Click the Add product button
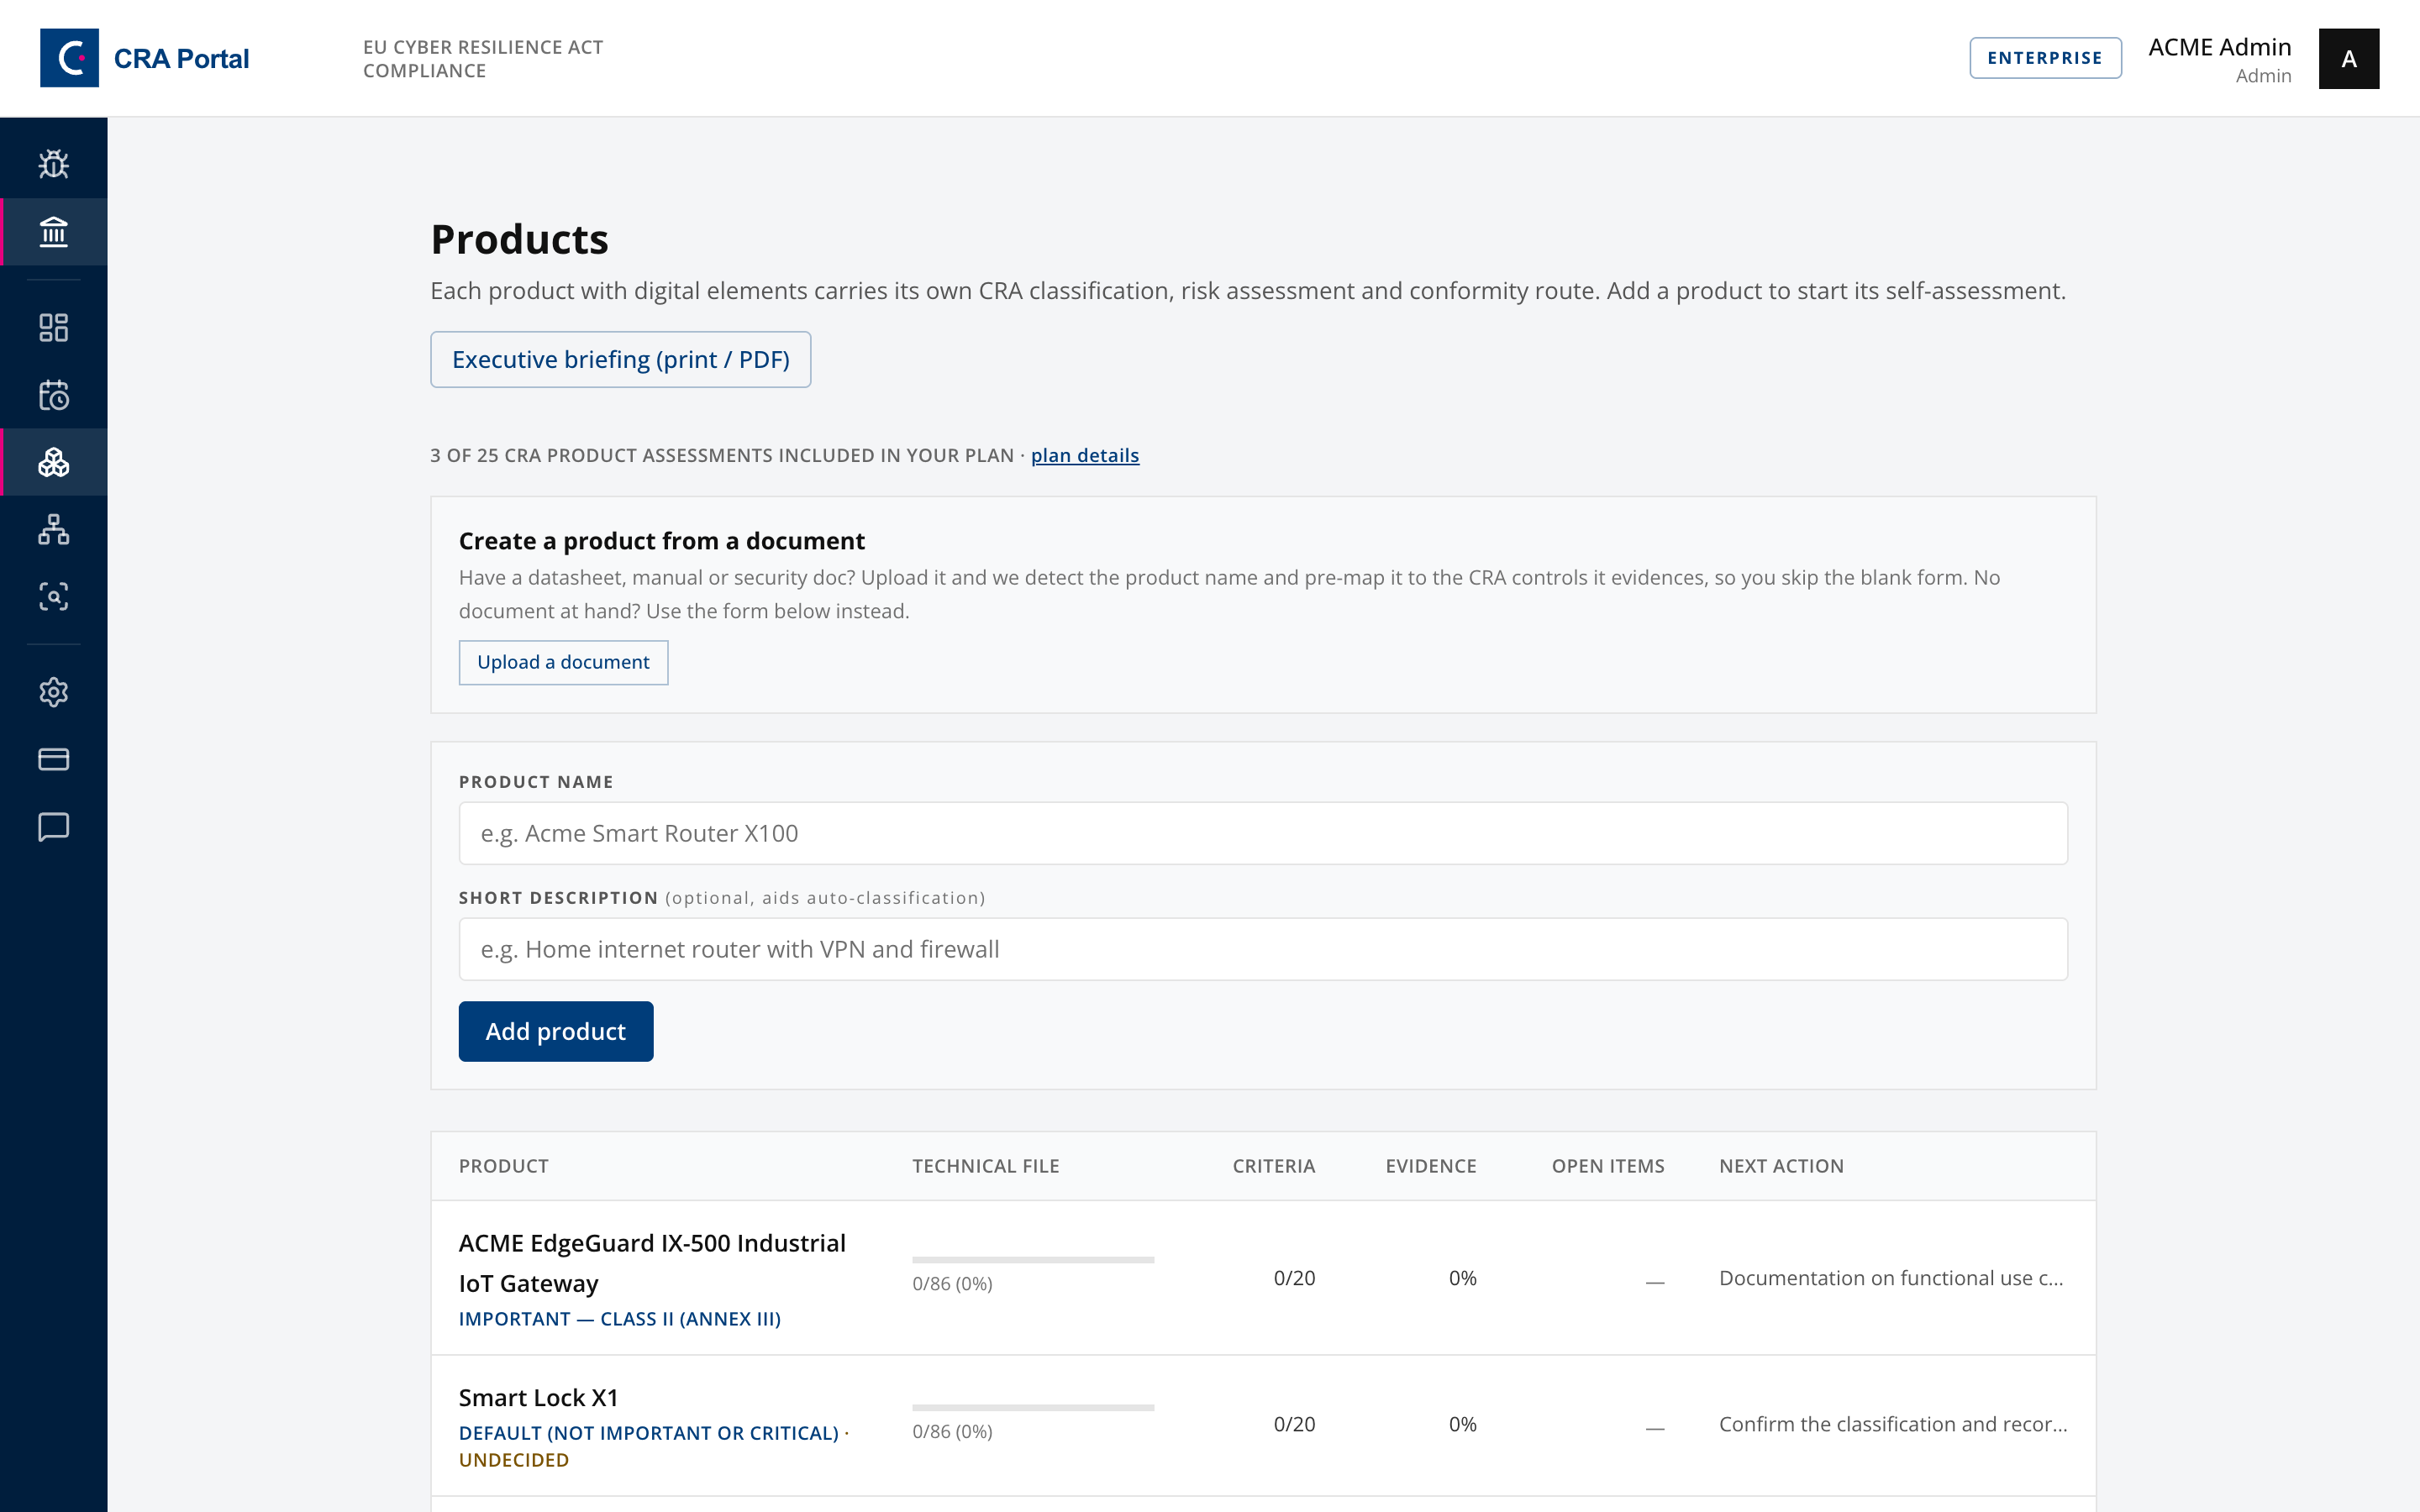The width and height of the screenshot is (2420, 1512). click(x=556, y=1031)
